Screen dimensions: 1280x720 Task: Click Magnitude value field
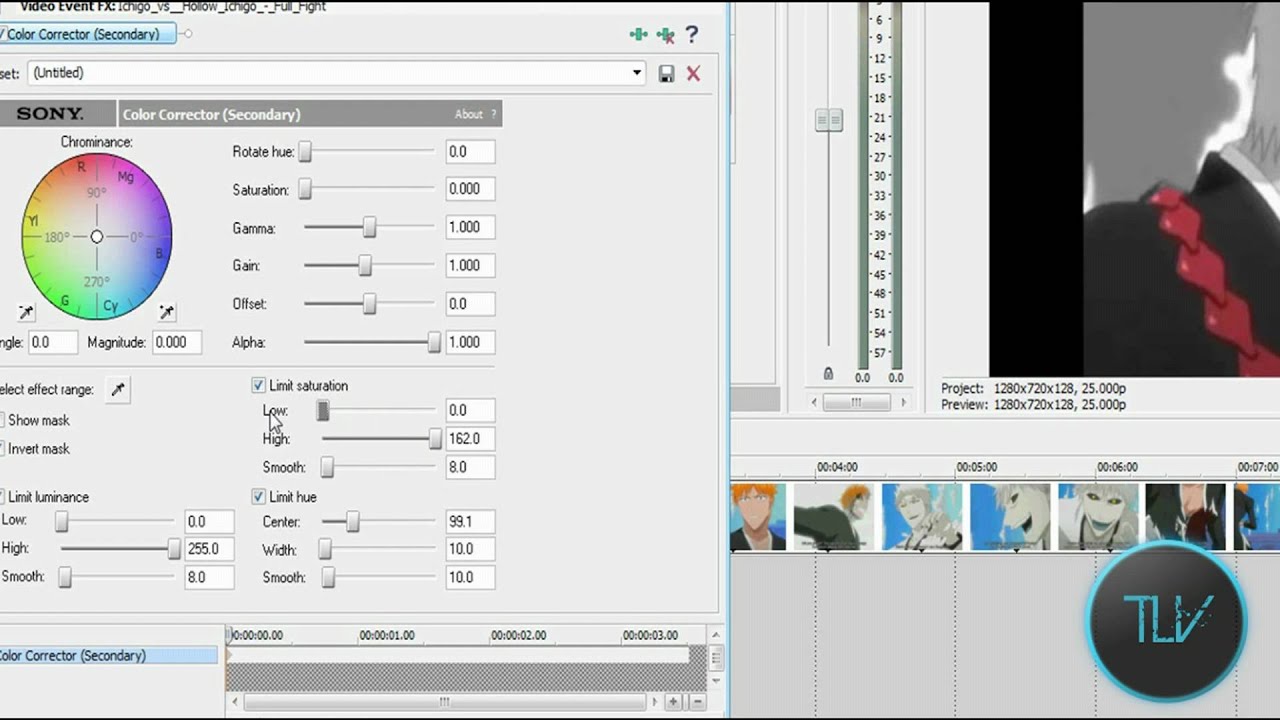click(x=176, y=342)
